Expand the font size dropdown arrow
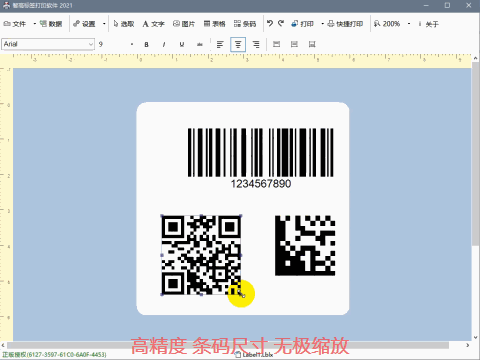 click(x=132, y=44)
